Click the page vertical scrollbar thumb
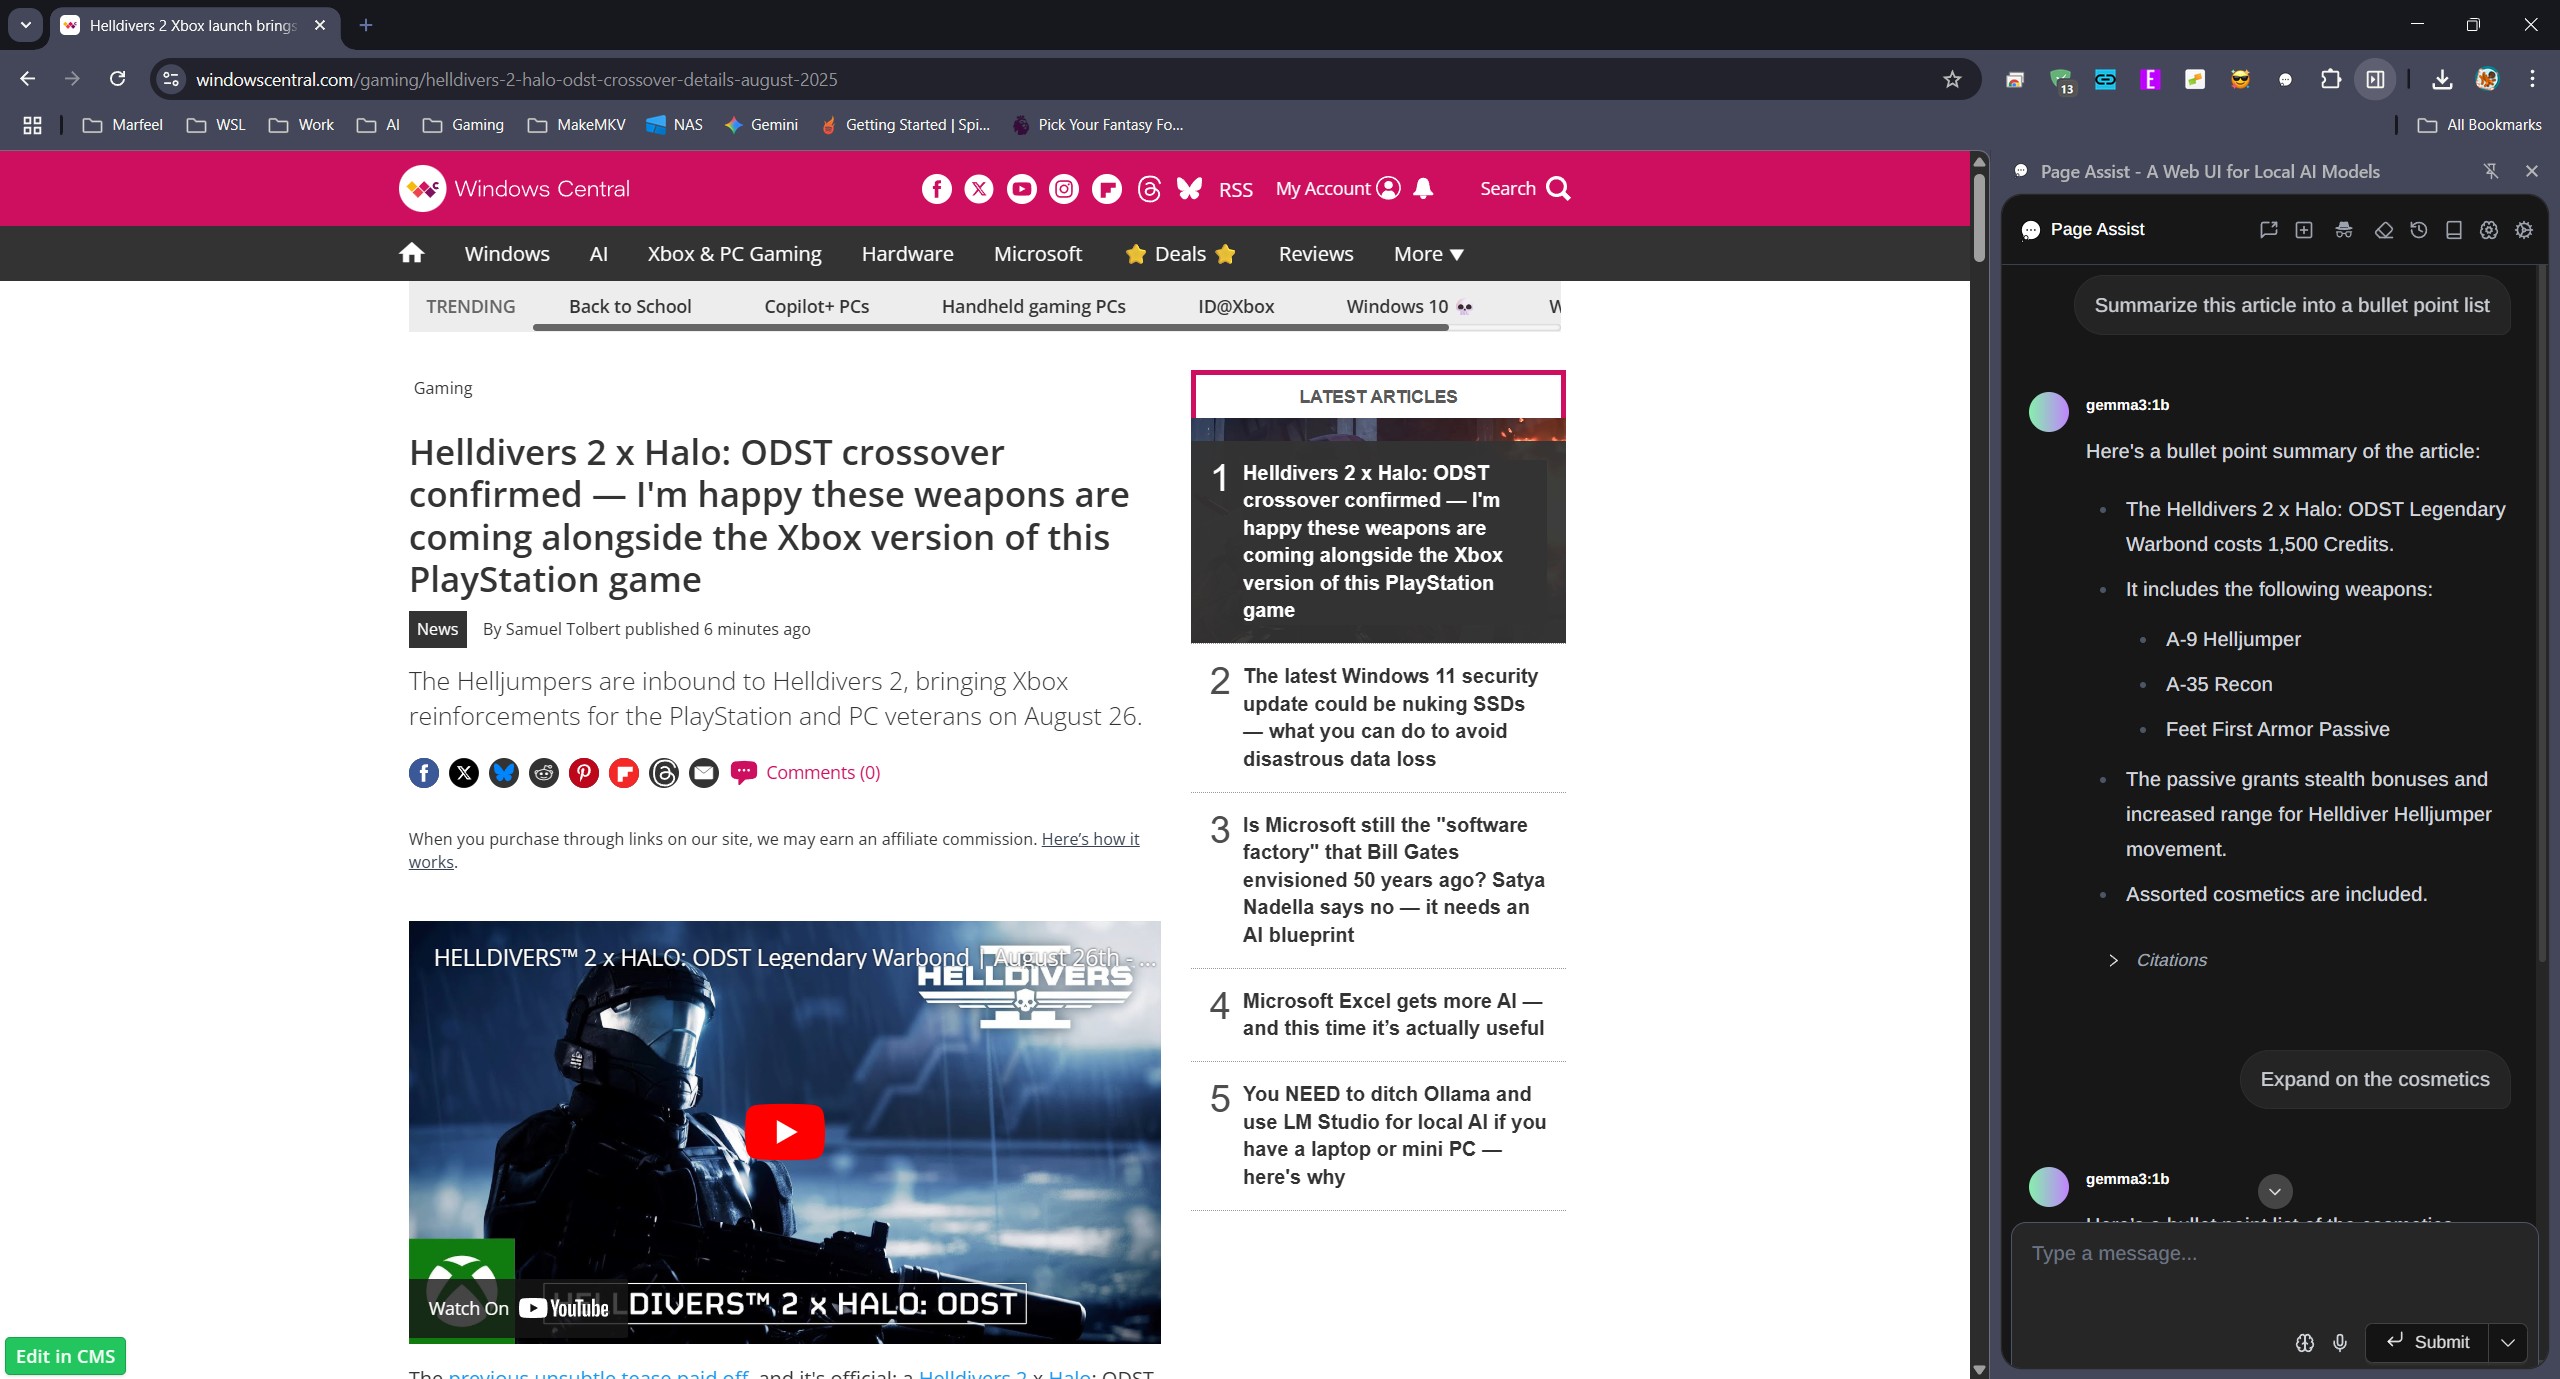This screenshot has height=1379, width=2560. [x=1979, y=217]
